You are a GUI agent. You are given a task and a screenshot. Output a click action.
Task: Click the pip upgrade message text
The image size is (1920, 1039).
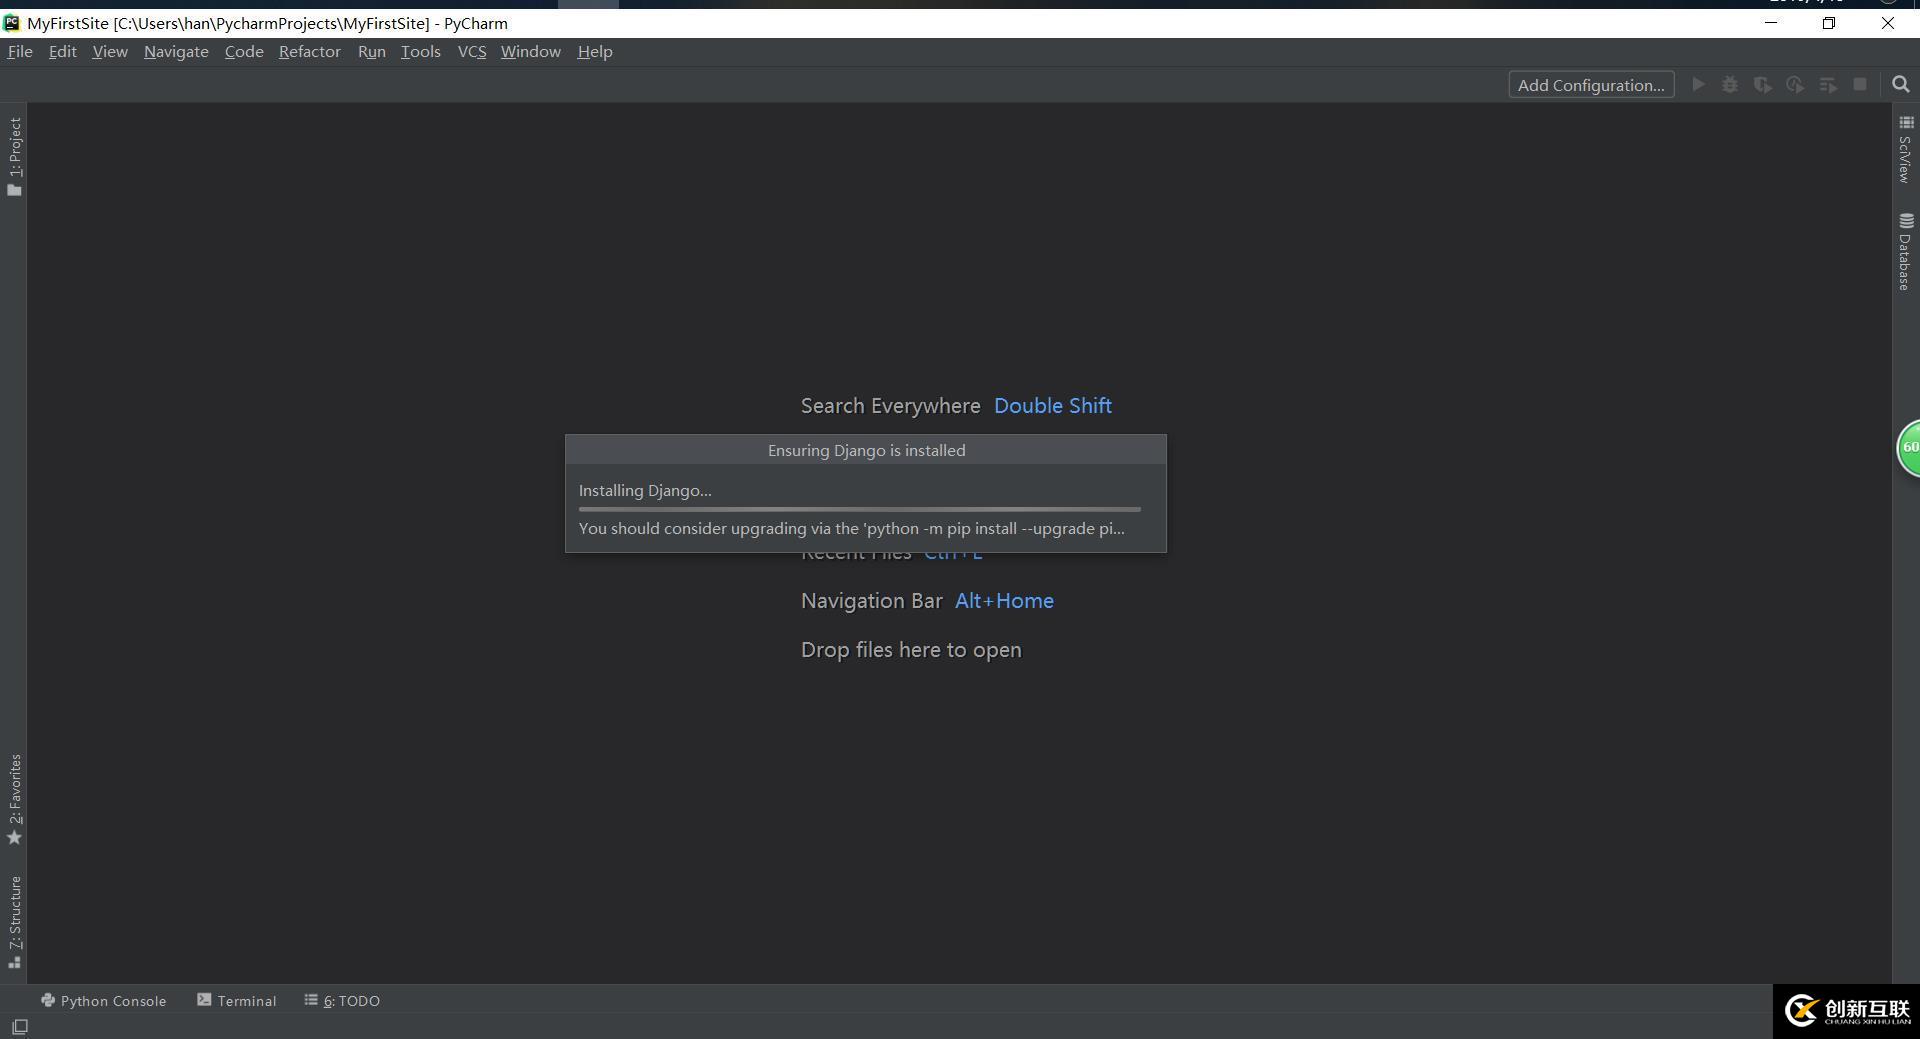[x=851, y=528]
